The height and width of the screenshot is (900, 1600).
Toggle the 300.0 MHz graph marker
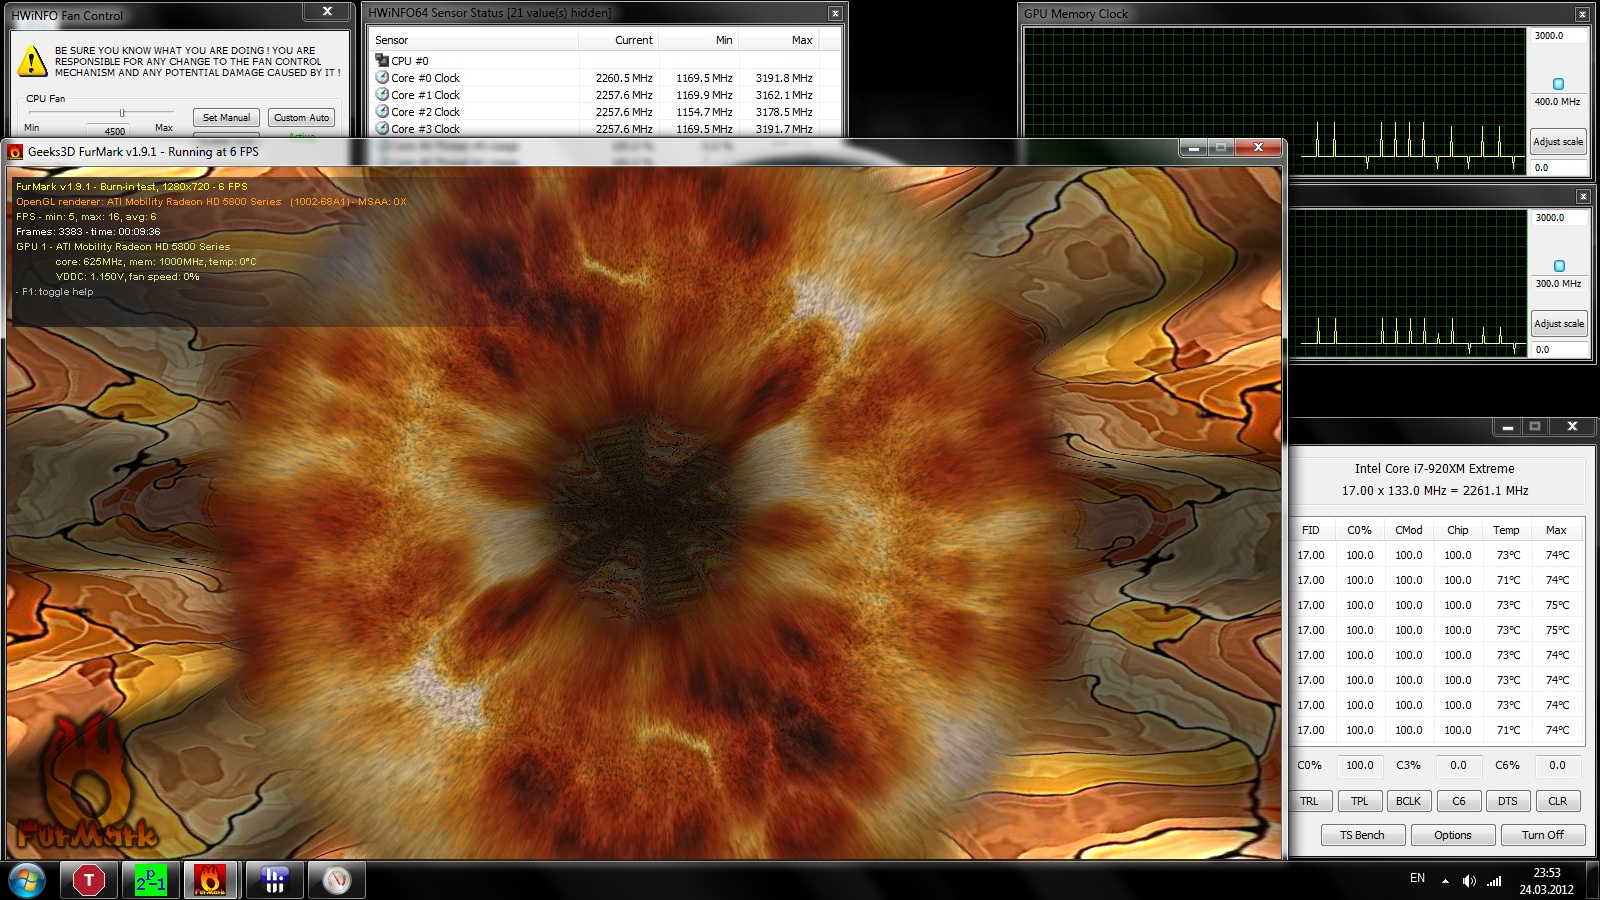click(x=1558, y=266)
